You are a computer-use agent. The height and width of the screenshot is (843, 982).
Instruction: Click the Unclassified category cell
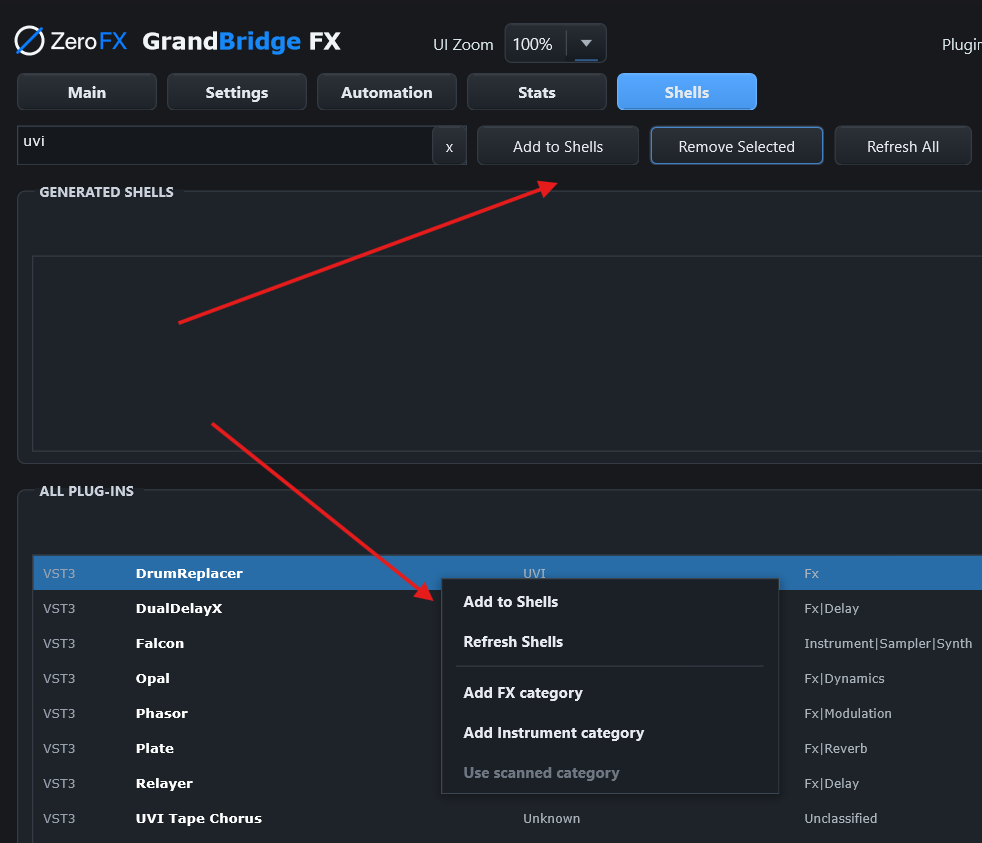pos(840,819)
